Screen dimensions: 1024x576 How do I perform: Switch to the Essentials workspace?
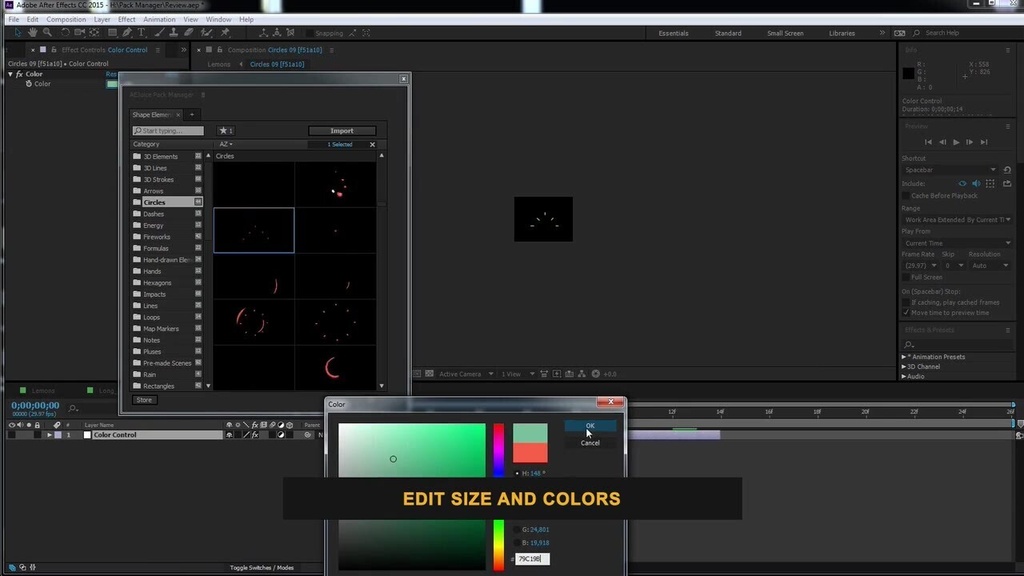(x=673, y=33)
